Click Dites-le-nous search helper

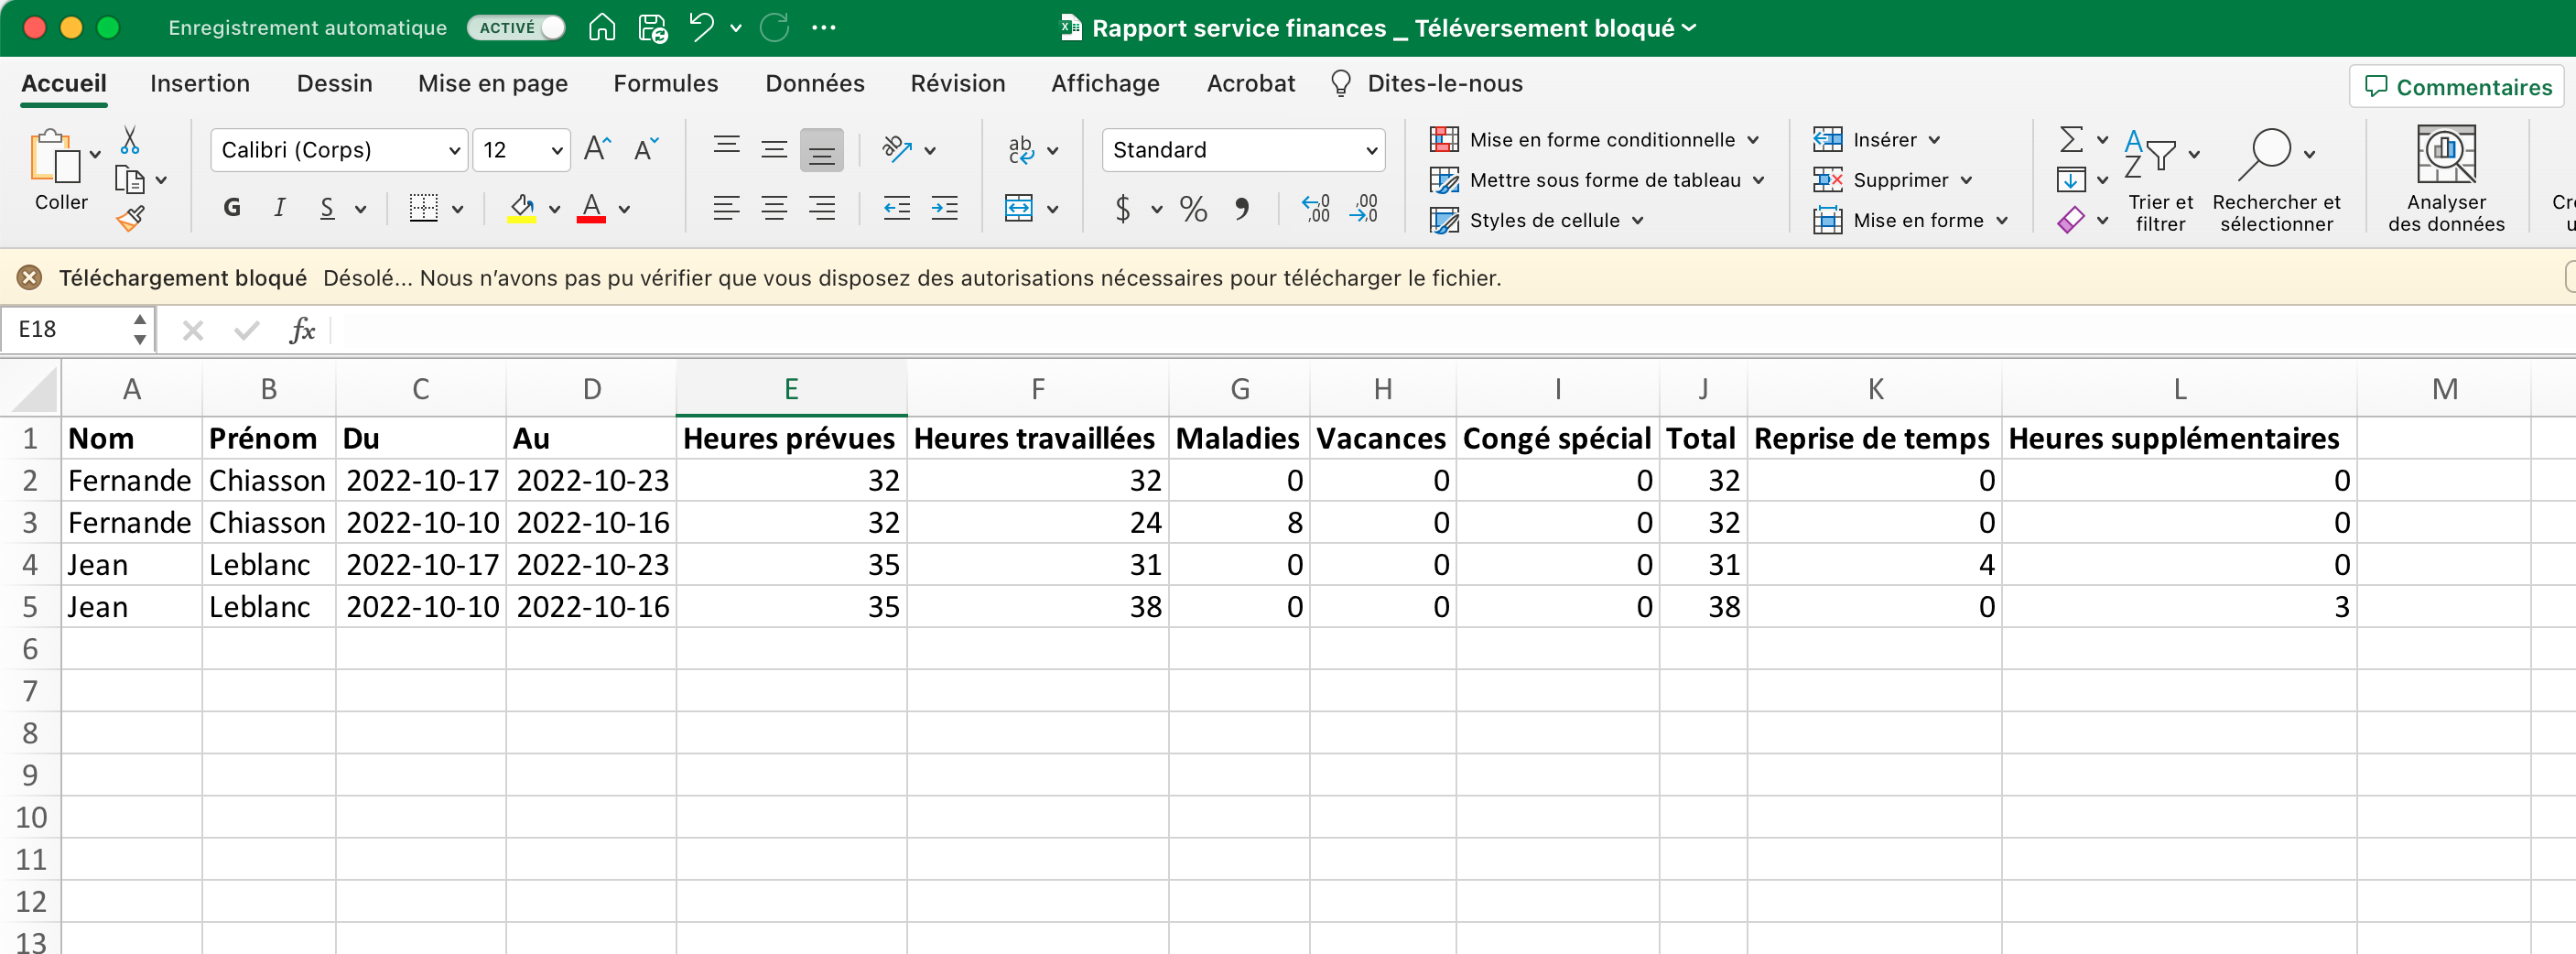pyautogui.click(x=1426, y=83)
